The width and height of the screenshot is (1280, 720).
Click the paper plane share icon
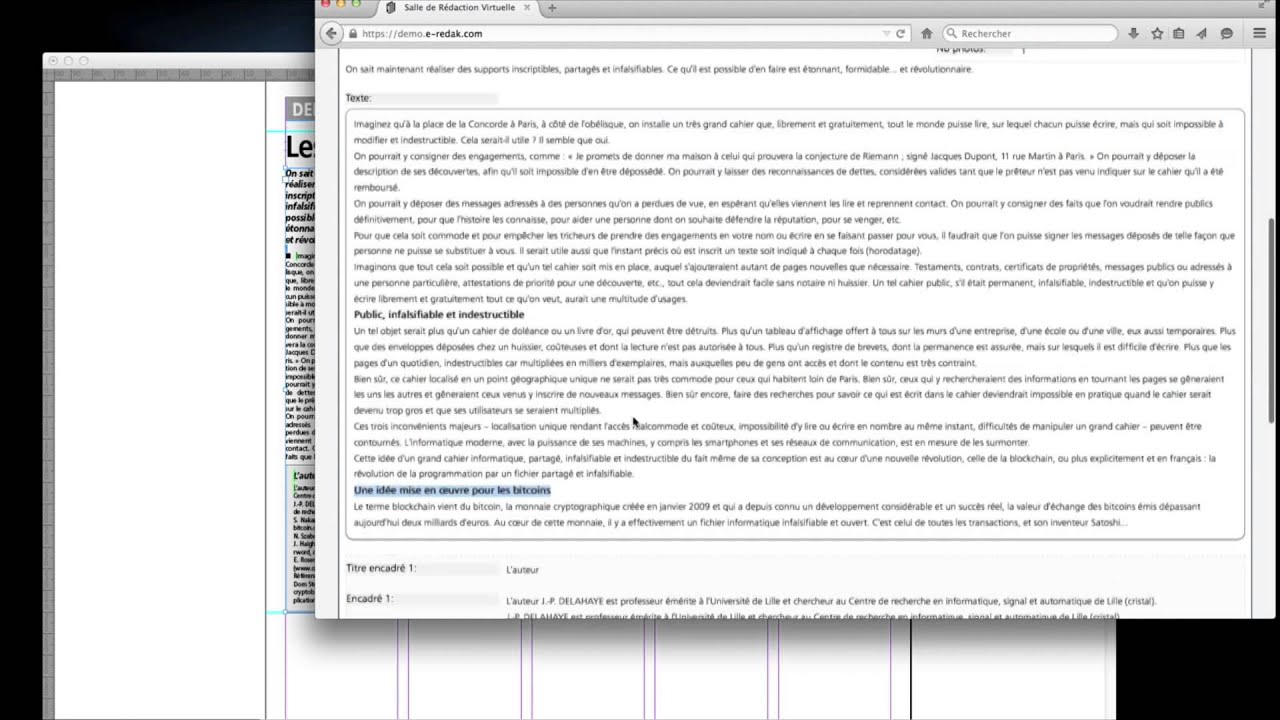click(x=1202, y=33)
